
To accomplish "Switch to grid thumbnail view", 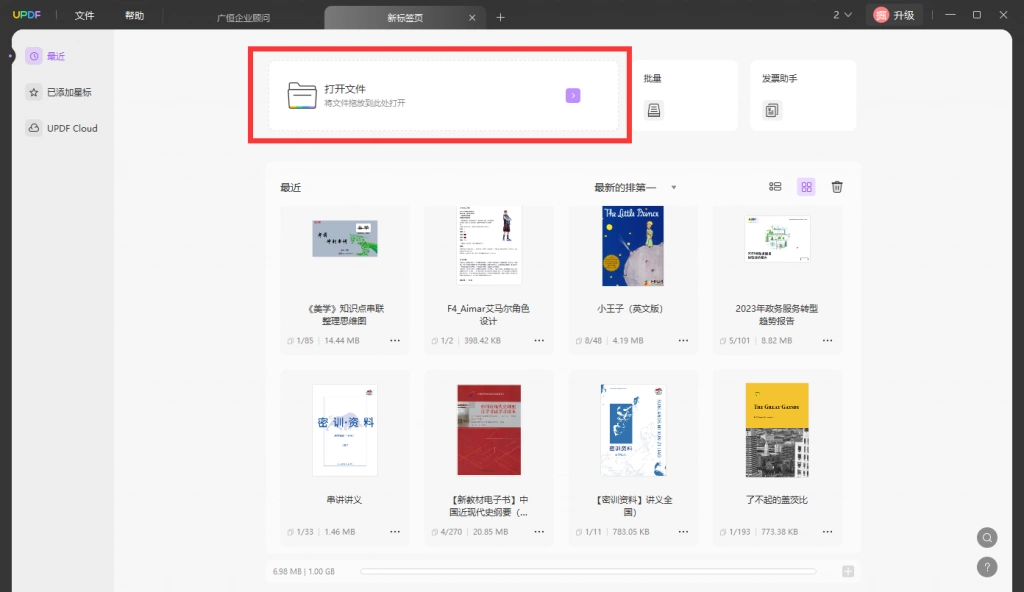I will pos(807,187).
